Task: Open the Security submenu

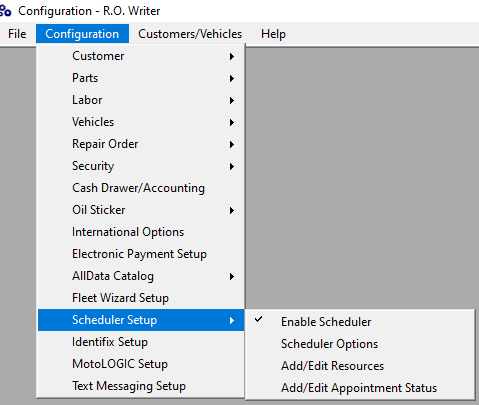Action: [141, 166]
